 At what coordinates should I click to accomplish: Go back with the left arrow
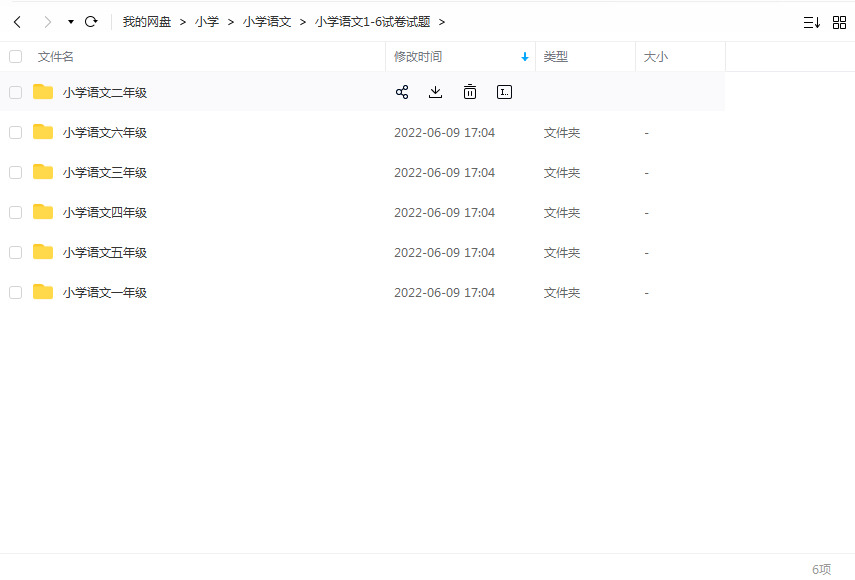[x=17, y=22]
